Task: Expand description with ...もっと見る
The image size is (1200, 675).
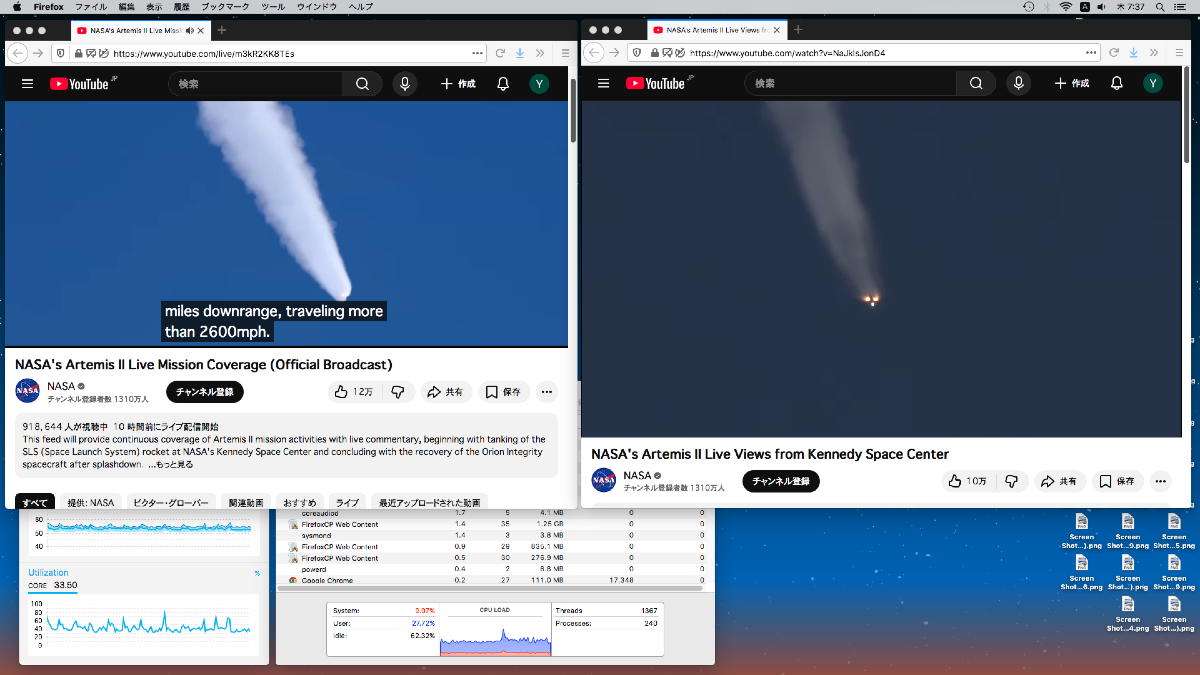Action: [171, 465]
